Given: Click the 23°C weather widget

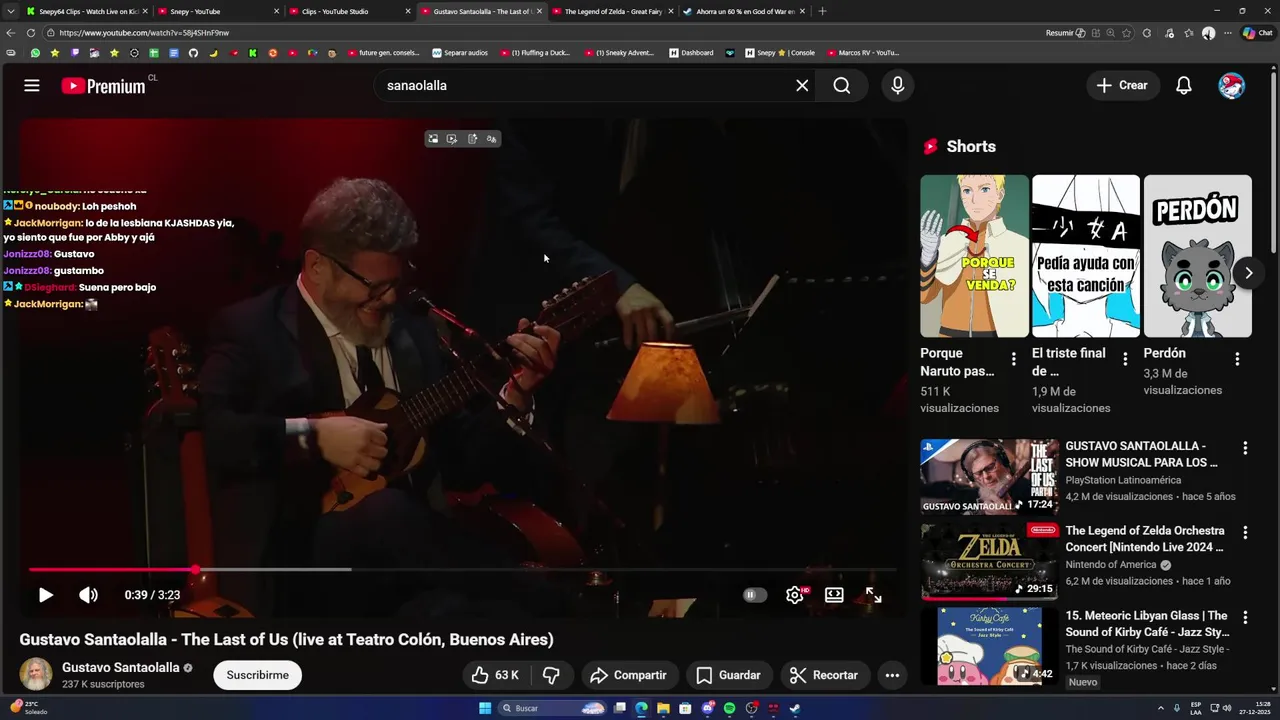Looking at the screenshot, I should point(28,708).
